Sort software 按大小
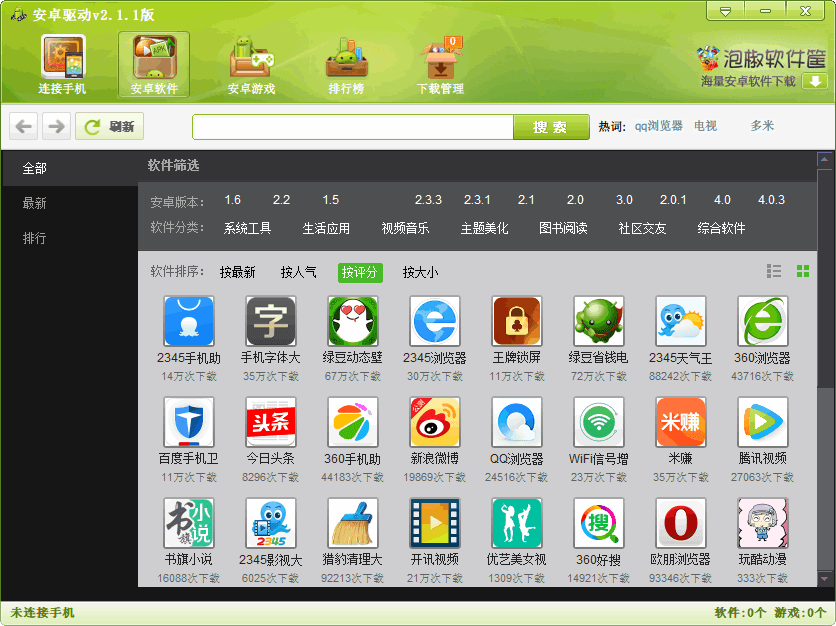The width and height of the screenshot is (836, 626). 421,272
